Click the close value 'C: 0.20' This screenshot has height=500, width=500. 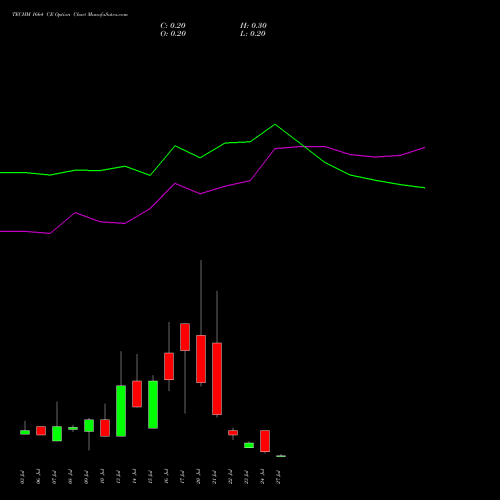tap(173, 26)
